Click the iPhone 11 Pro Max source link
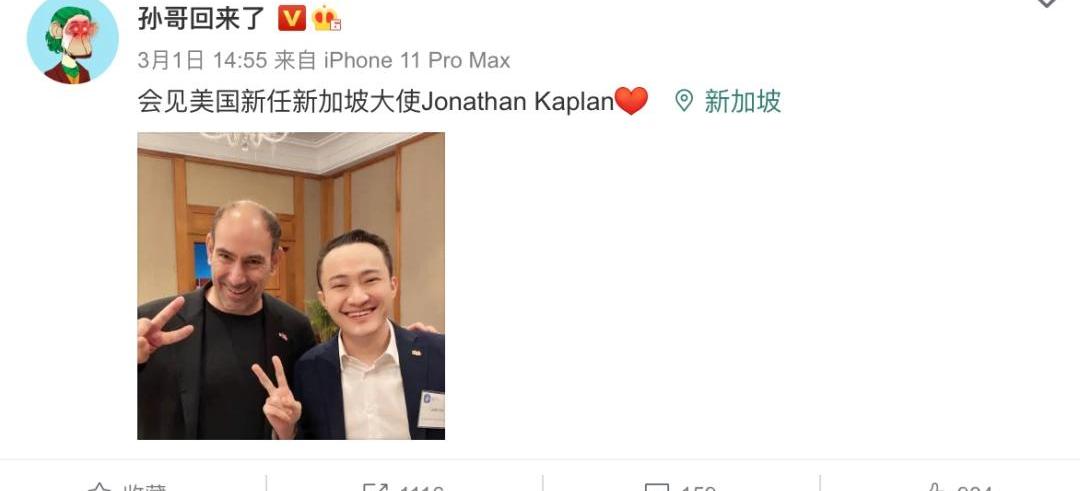Screen dimensions: 1080x491 click(417, 61)
